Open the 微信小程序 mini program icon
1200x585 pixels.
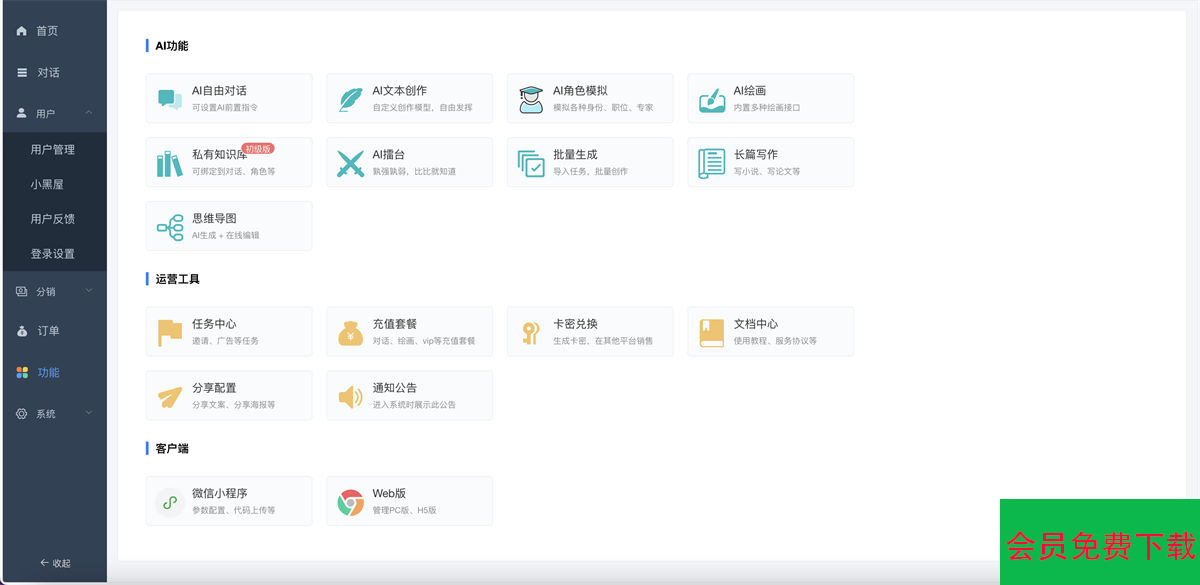(x=170, y=502)
